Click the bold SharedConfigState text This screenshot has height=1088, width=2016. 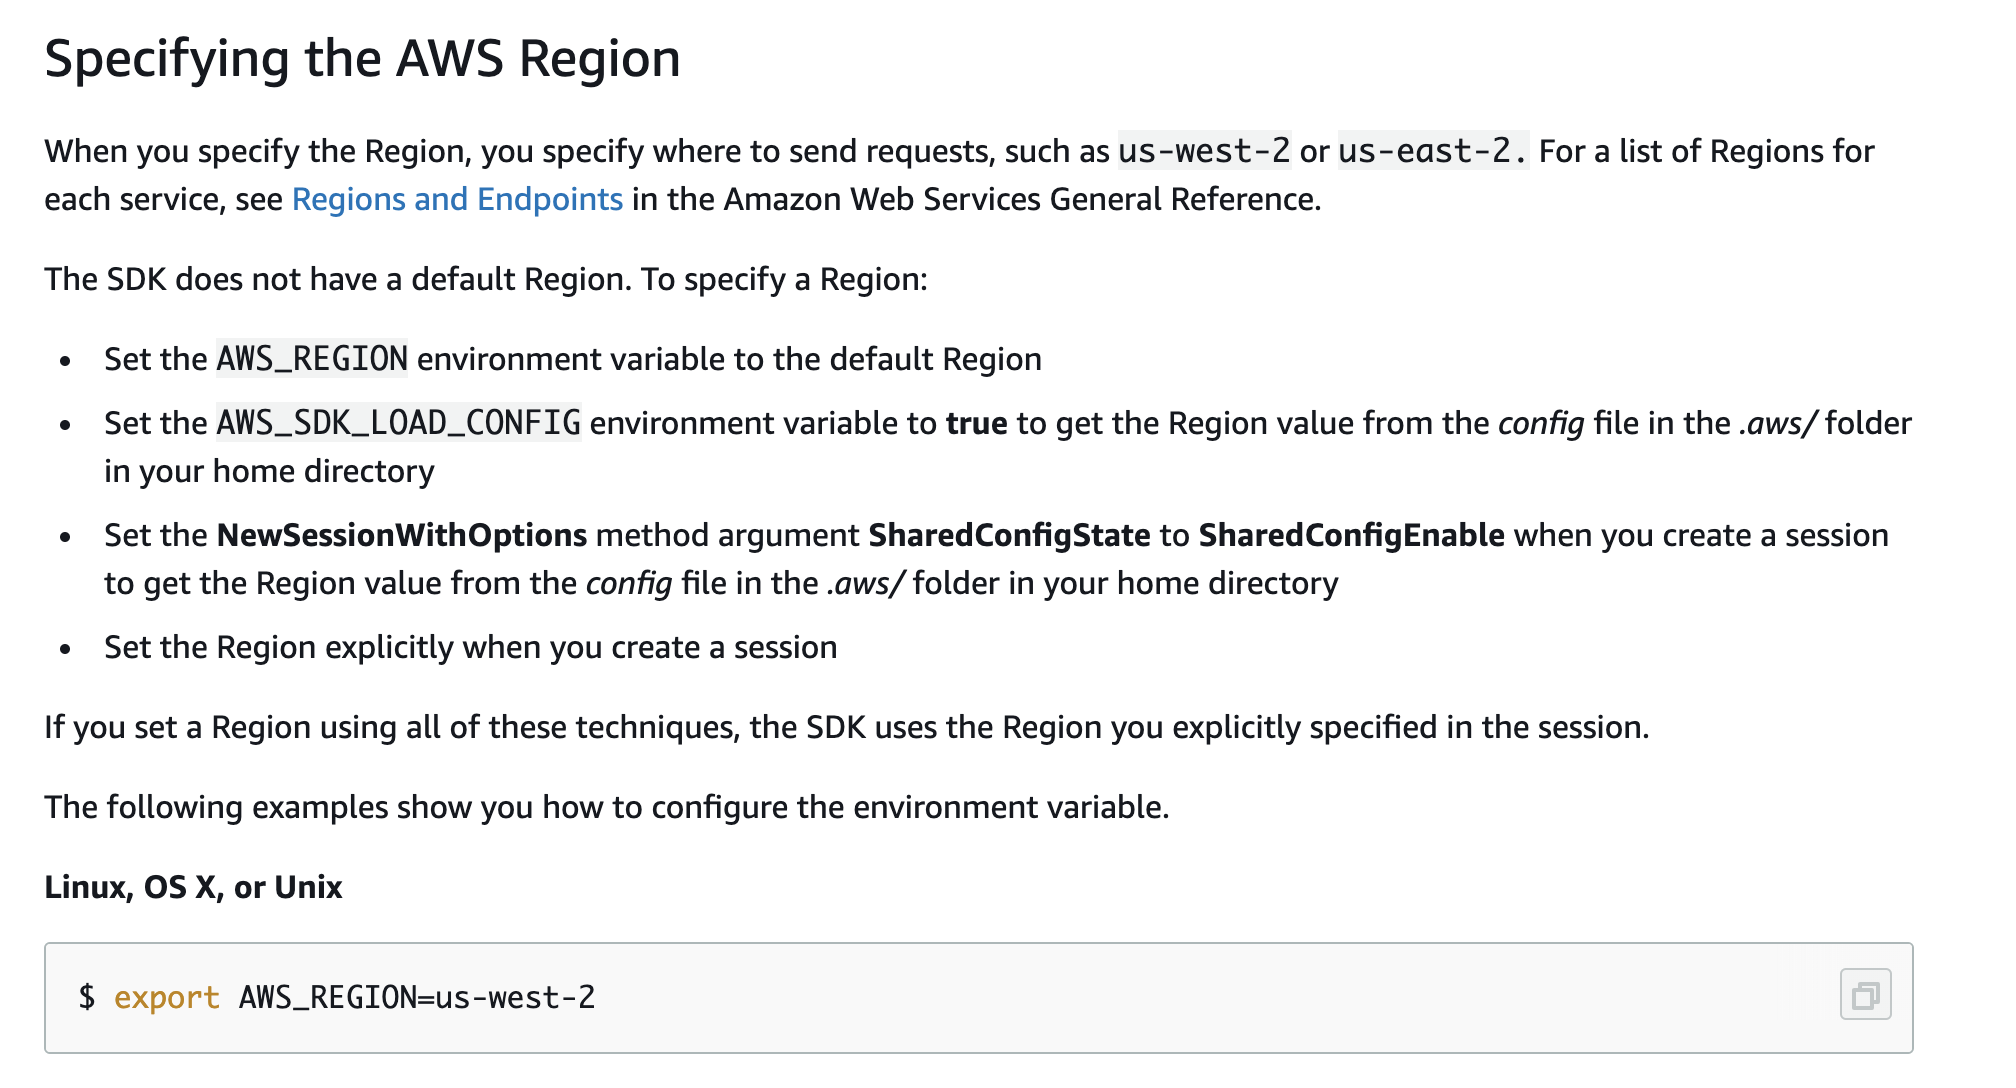[1008, 535]
